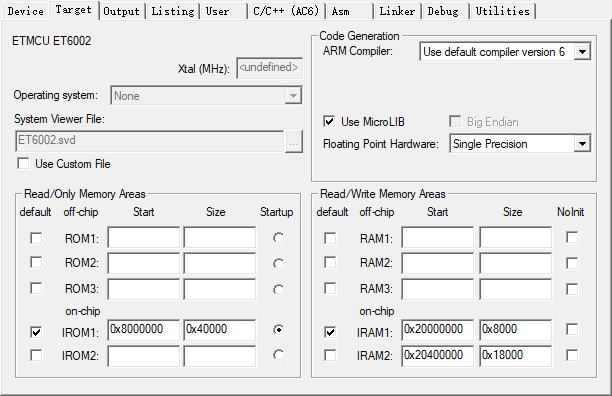Image resolution: width=612 pixels, height=396 pixels.
Task: Open the Utilities tab
Action: click(x=502, y=11)
